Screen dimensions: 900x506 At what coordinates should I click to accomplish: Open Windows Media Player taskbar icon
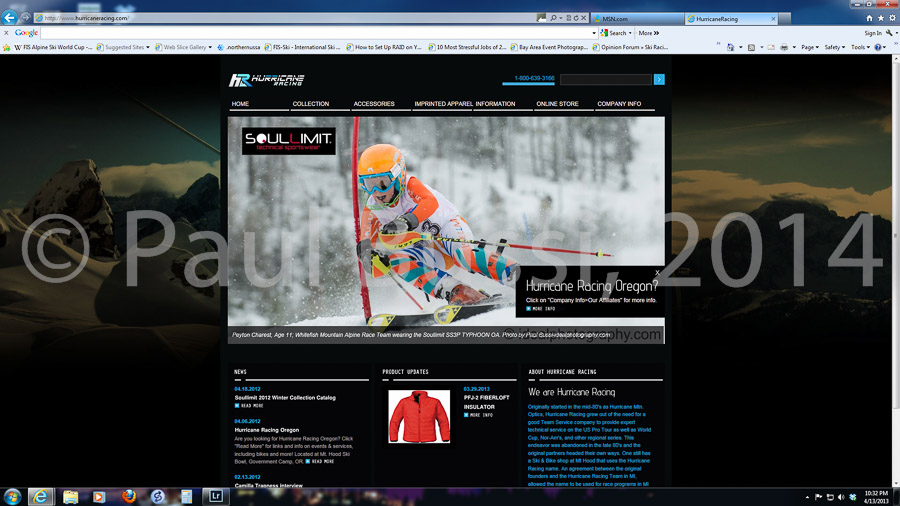pos(99,497)
